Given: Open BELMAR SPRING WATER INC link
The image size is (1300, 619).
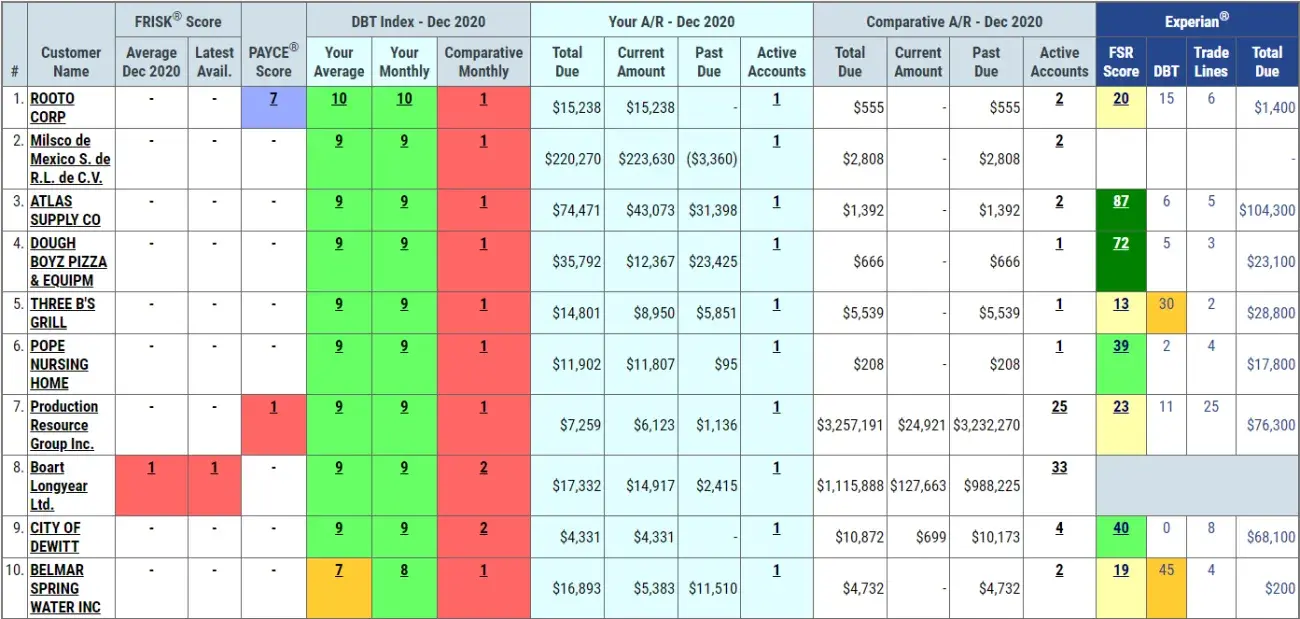Looking at the screenshot, I should click(x=65, y=588).
